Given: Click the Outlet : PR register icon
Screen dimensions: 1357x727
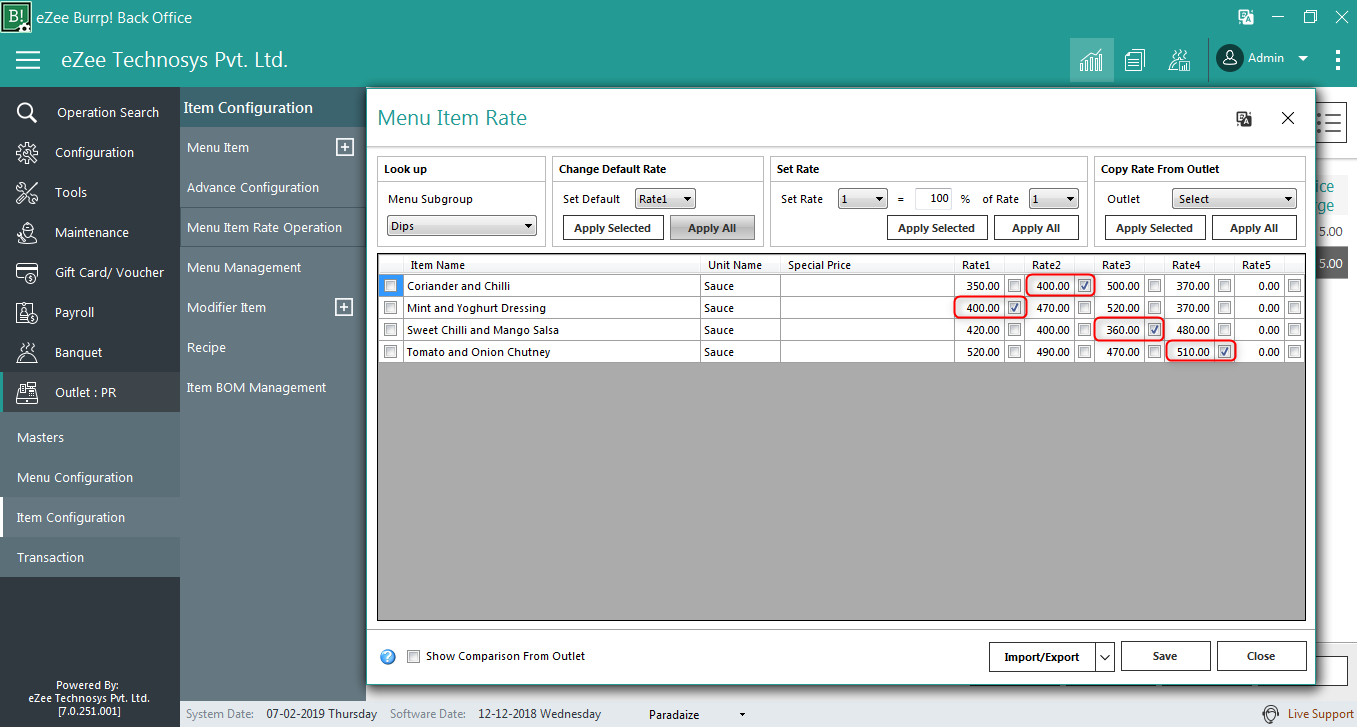Looking at the screenshot, I should pos(27,393).
